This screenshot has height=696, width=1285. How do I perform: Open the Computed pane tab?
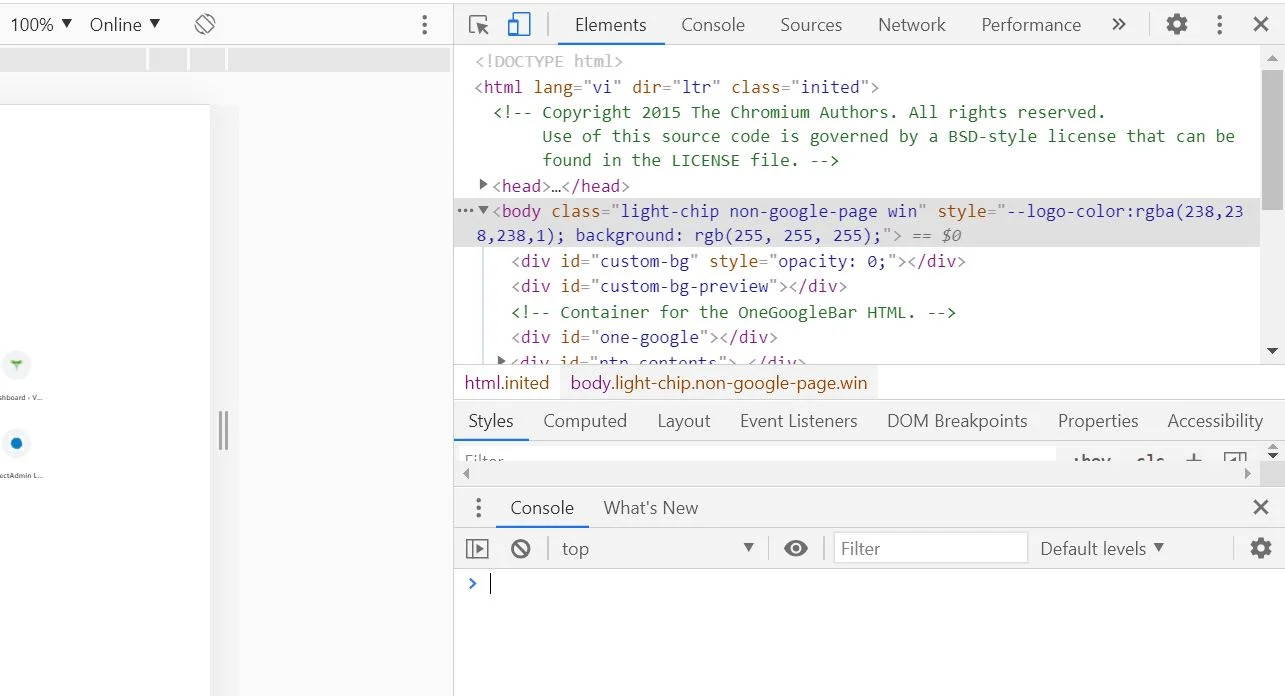coord(585,421)
